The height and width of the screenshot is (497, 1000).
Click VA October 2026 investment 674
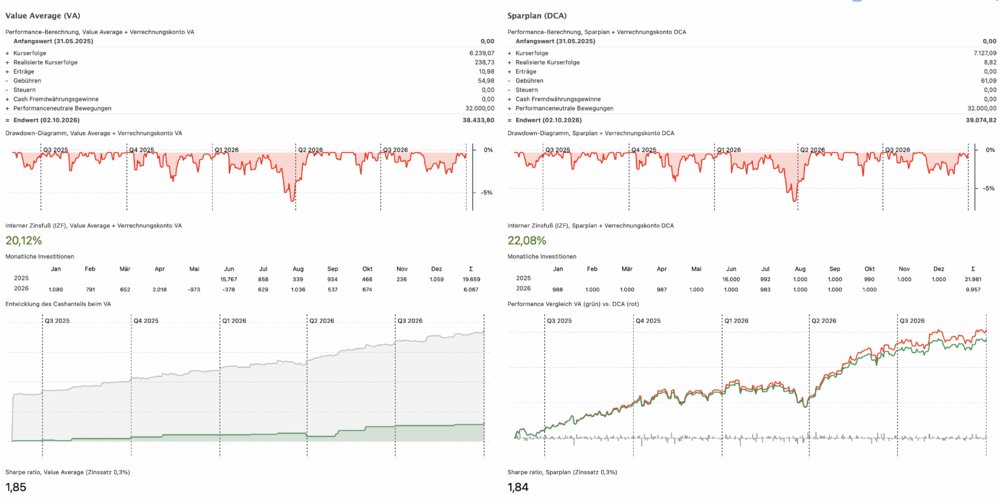click(366, 289)
